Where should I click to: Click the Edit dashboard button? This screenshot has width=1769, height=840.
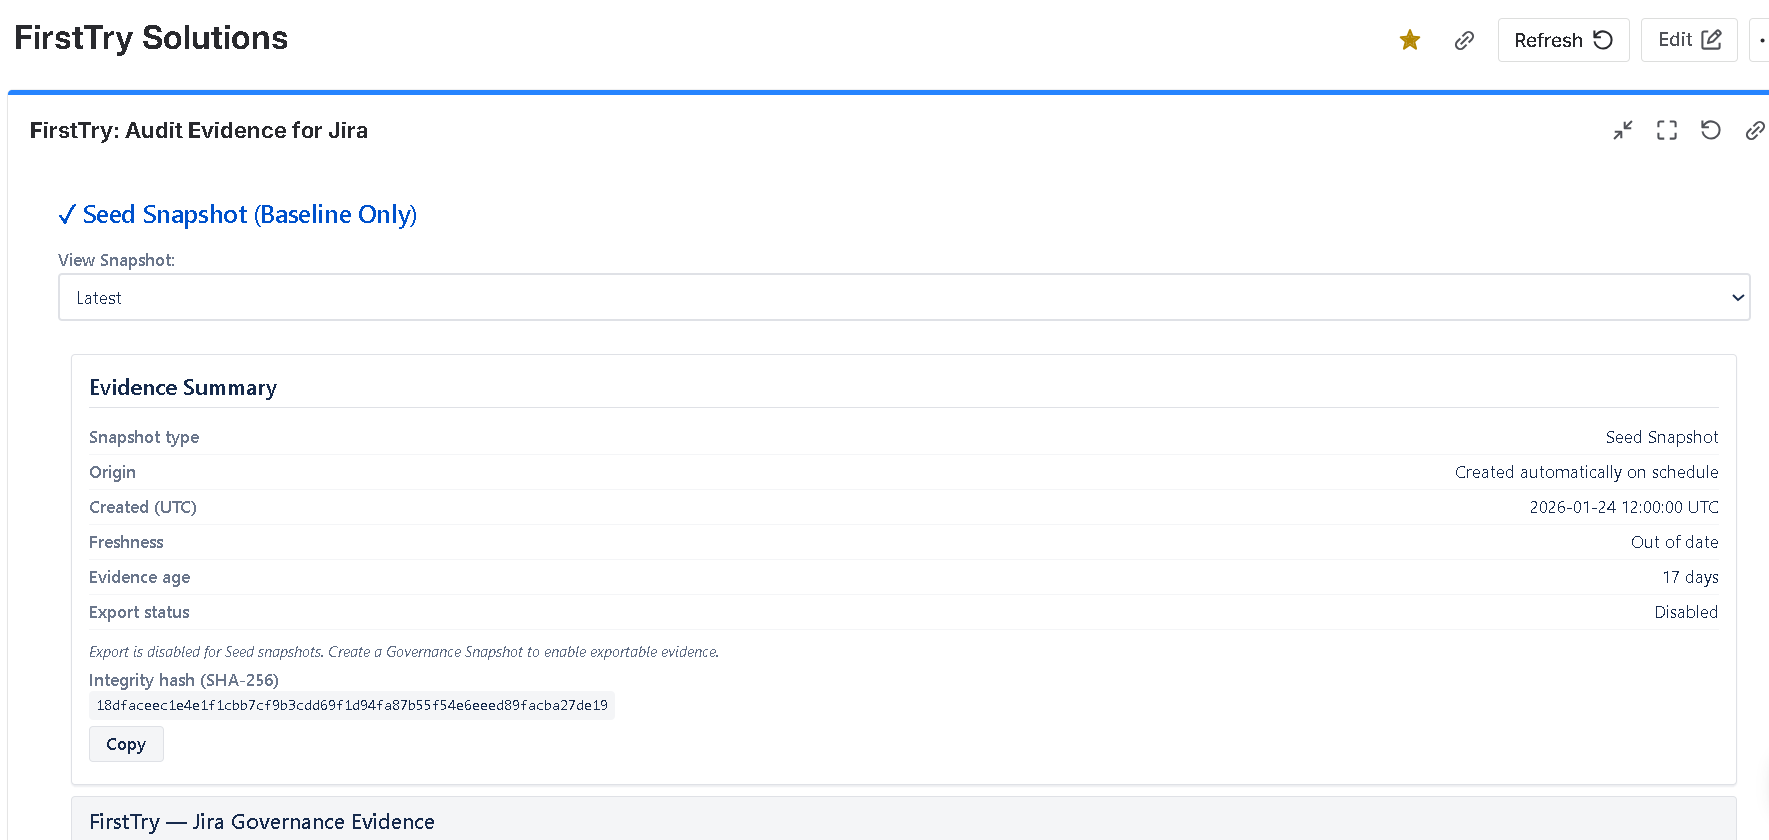(x=1689, y=40)
